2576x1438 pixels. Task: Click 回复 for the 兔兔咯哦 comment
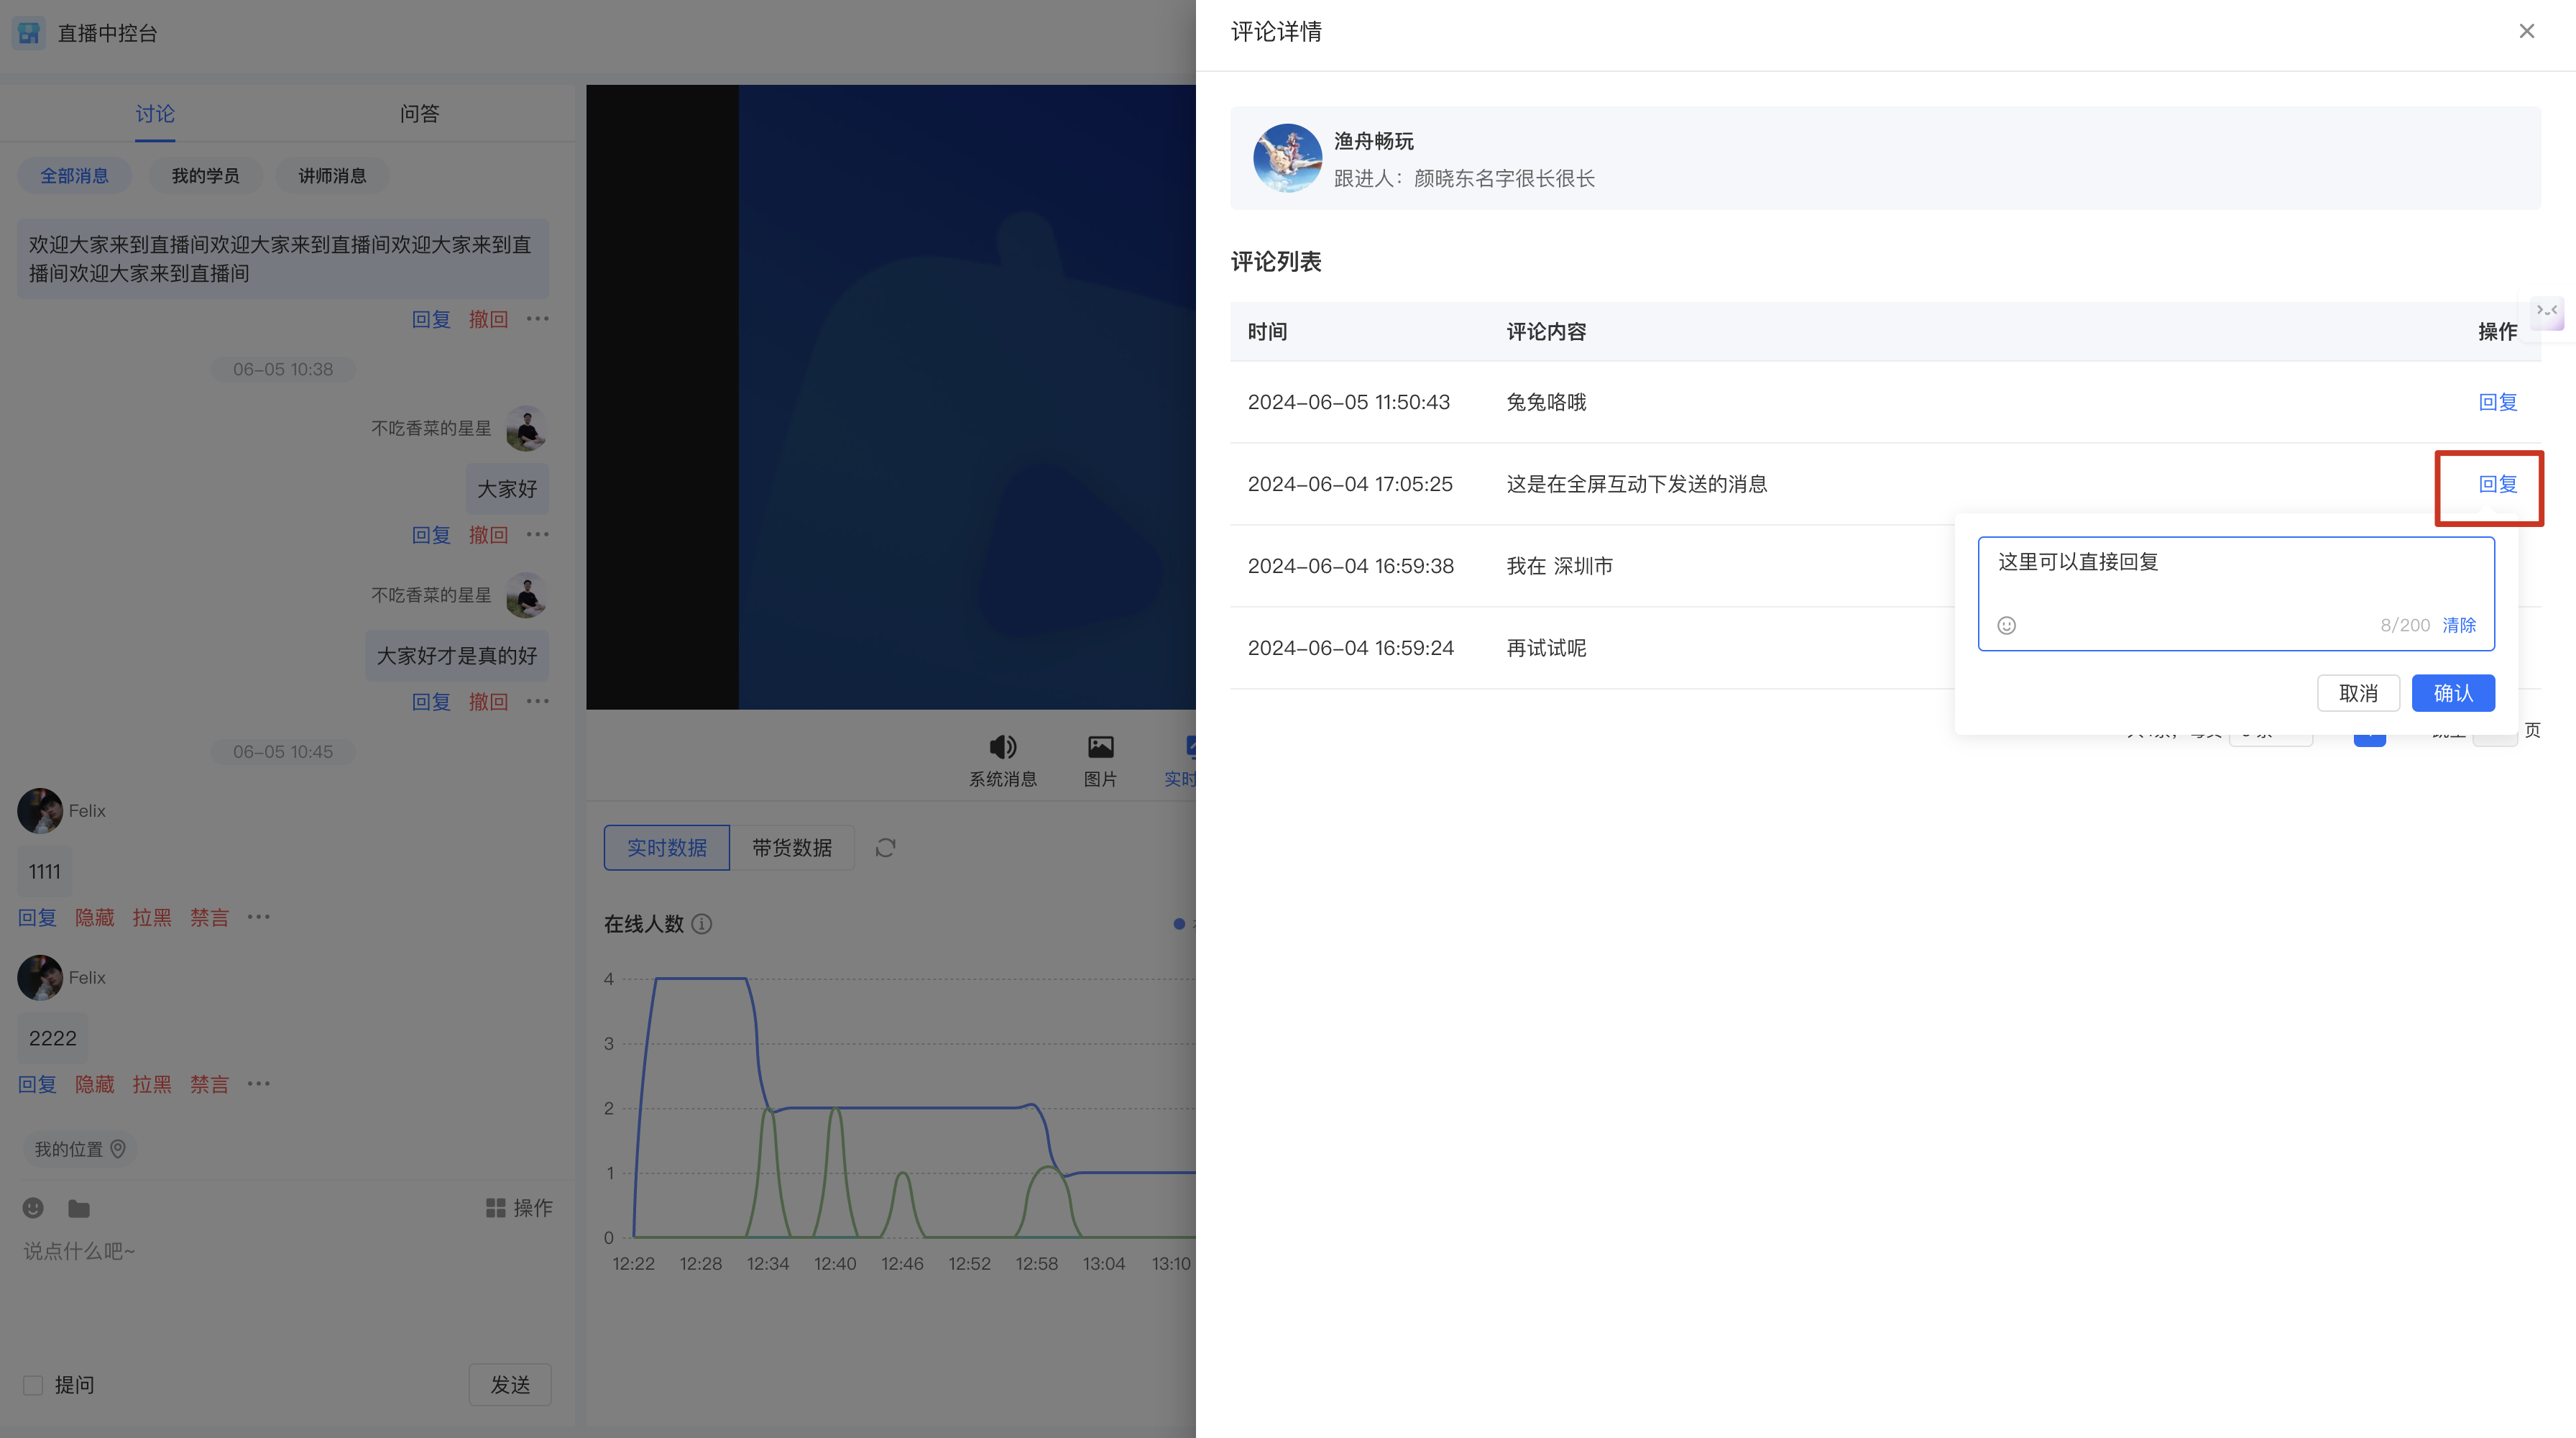pyautogui.click(x=2497, y=402)
